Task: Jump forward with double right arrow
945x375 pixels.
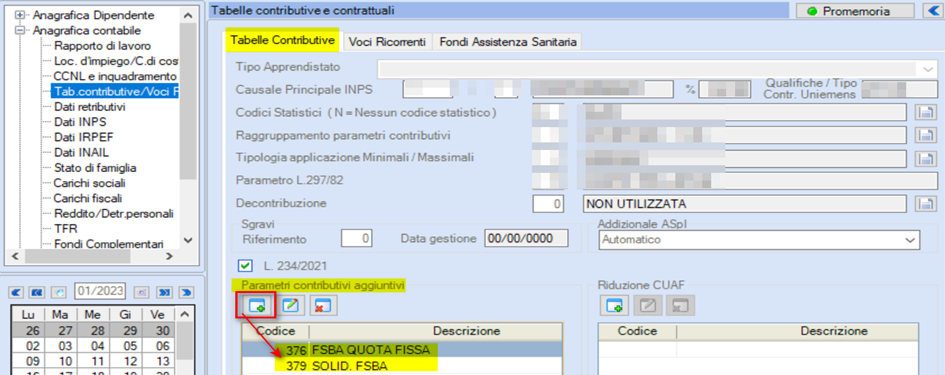Action: 164,292
